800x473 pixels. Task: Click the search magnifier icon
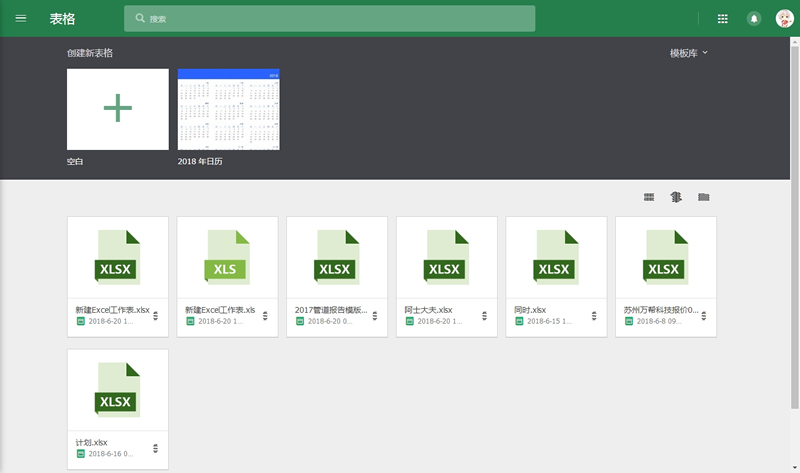[x=140, y=18]
